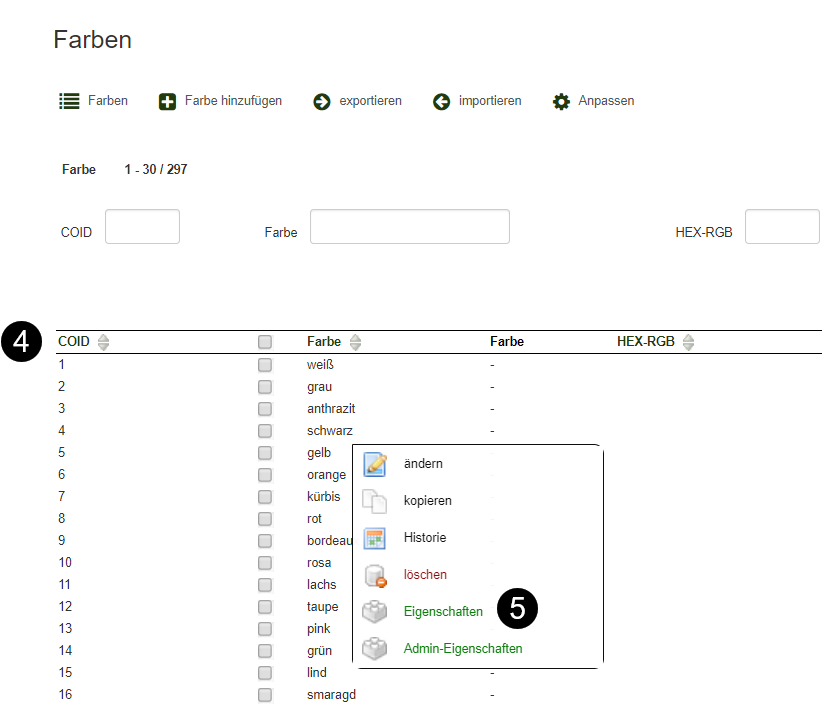Click into the HEX-RGB filter field
Viewport: 822px width, 726px height.
781,227
